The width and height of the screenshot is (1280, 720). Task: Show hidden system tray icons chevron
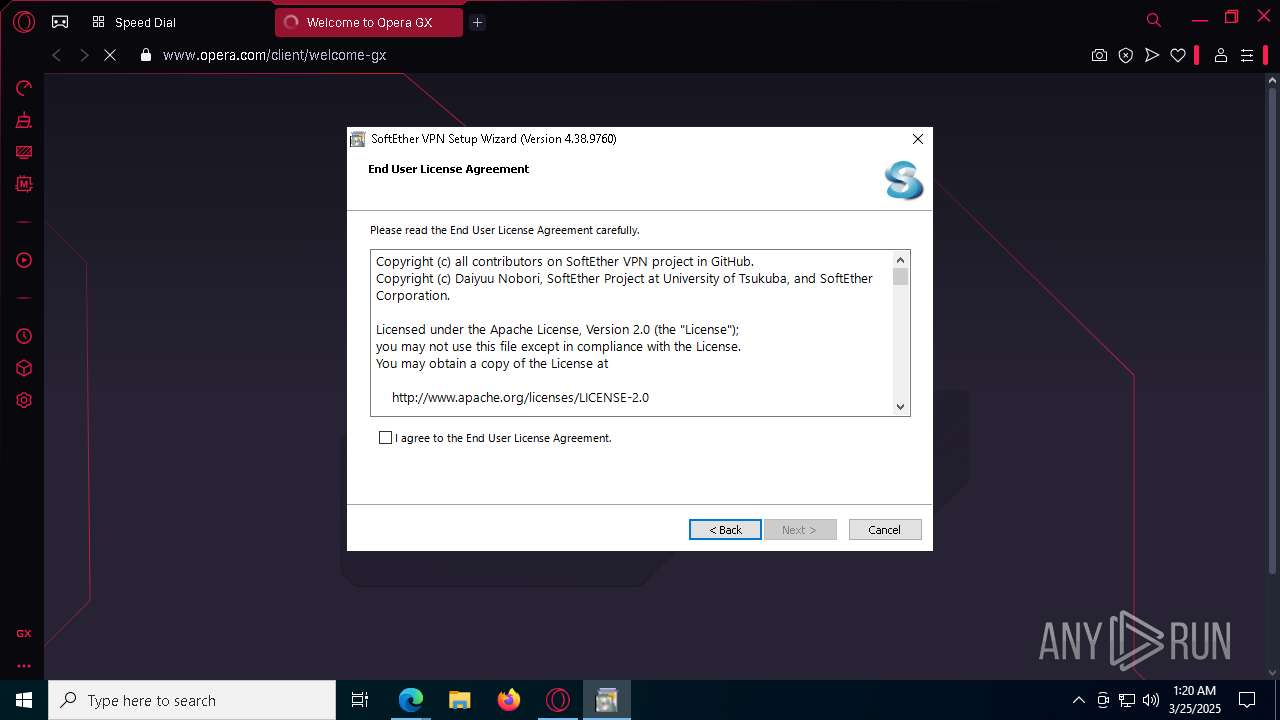point(1078,700)
